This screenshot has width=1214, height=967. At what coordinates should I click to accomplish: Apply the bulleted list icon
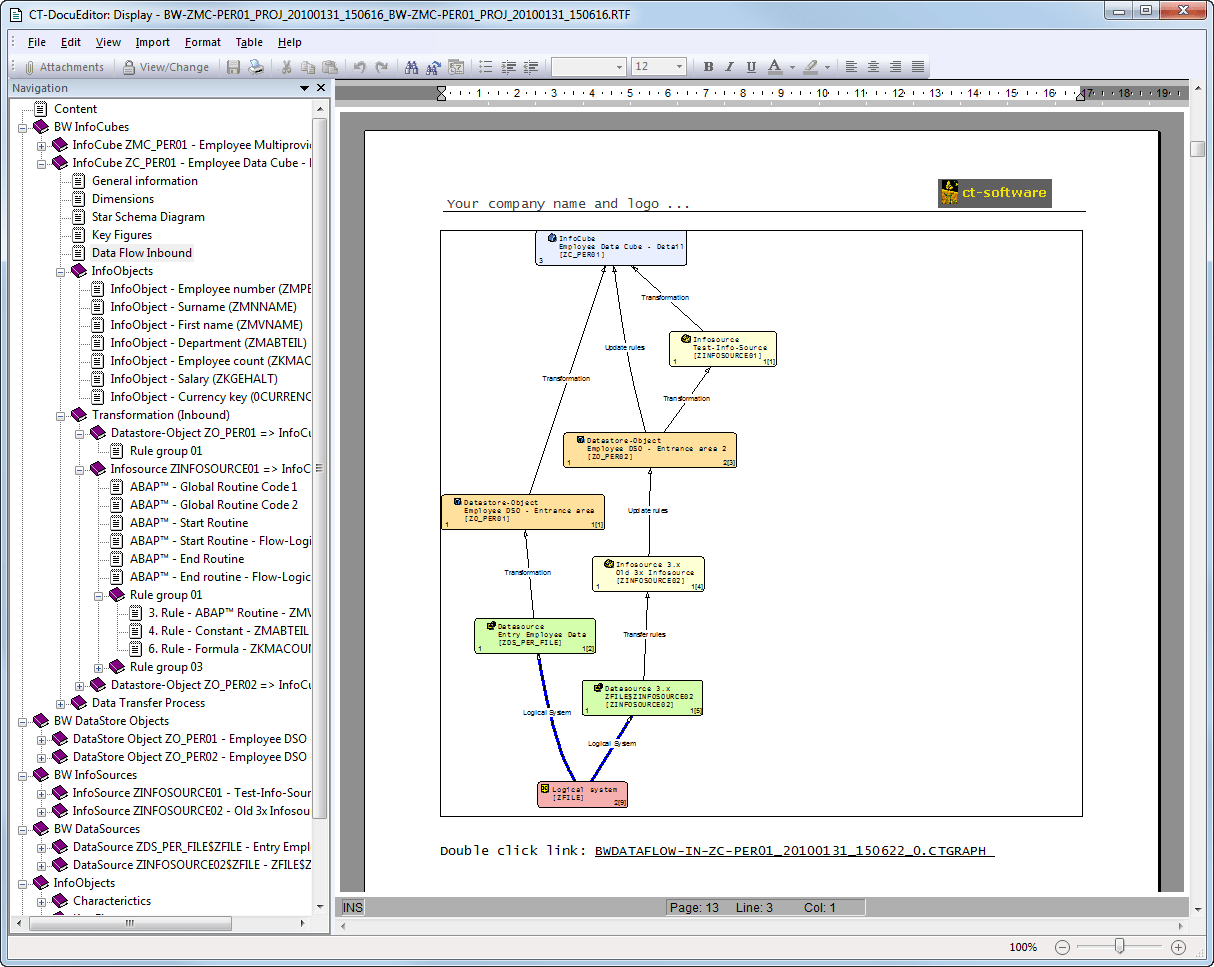[x=486, y=67]
